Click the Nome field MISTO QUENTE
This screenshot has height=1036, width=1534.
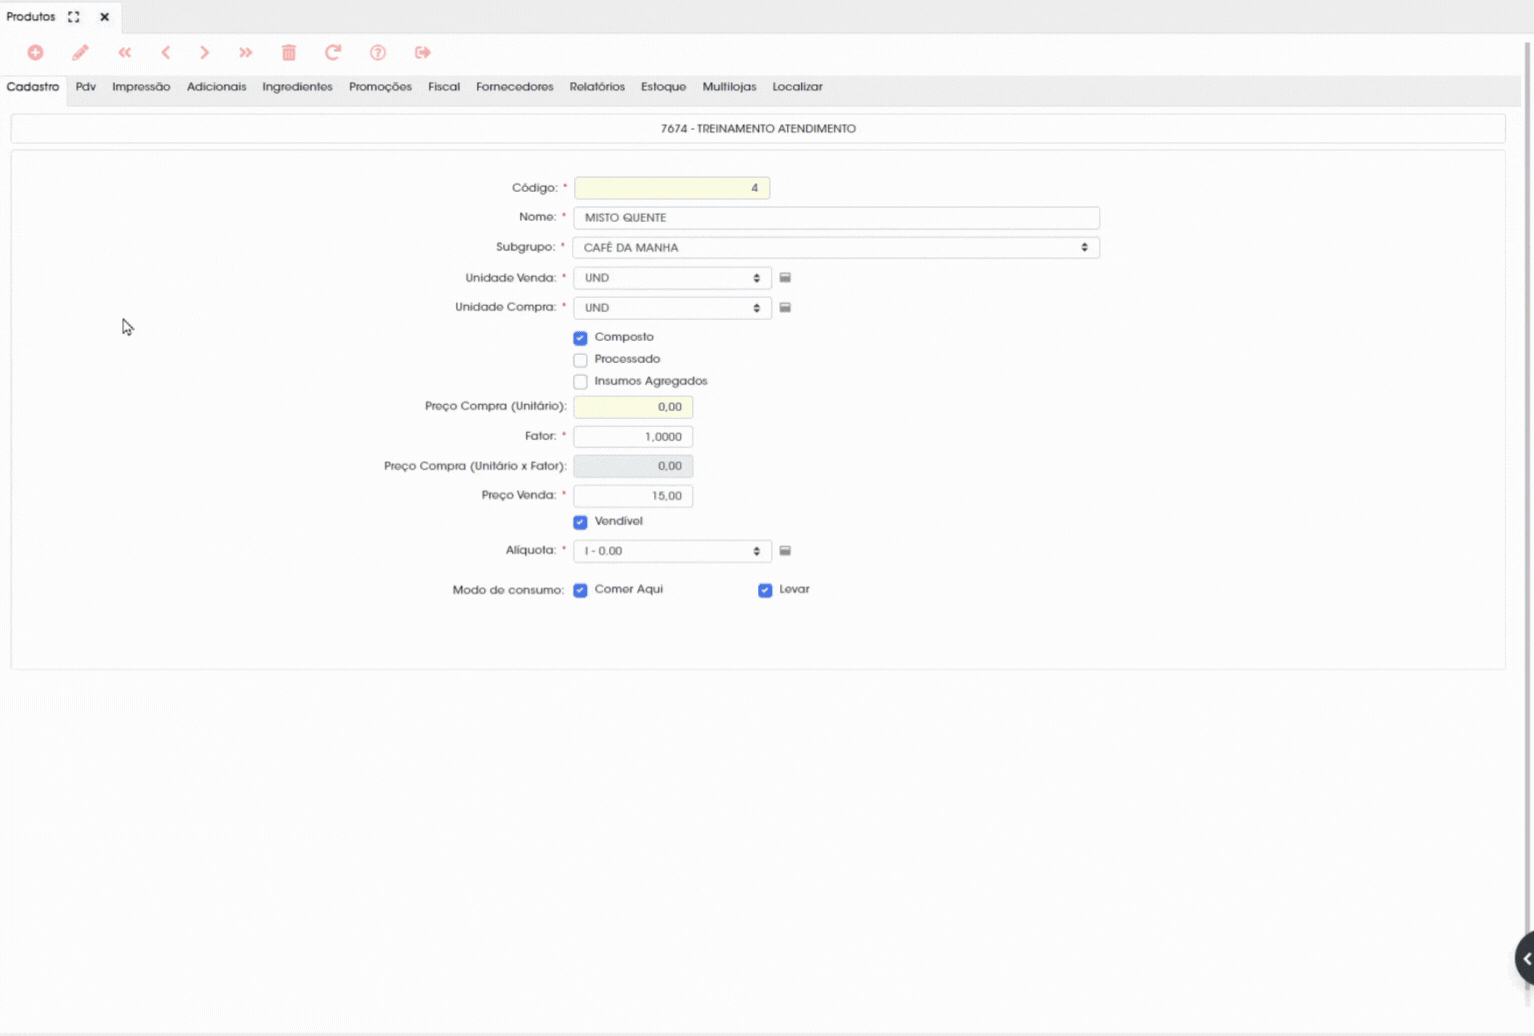coord(836,217)
